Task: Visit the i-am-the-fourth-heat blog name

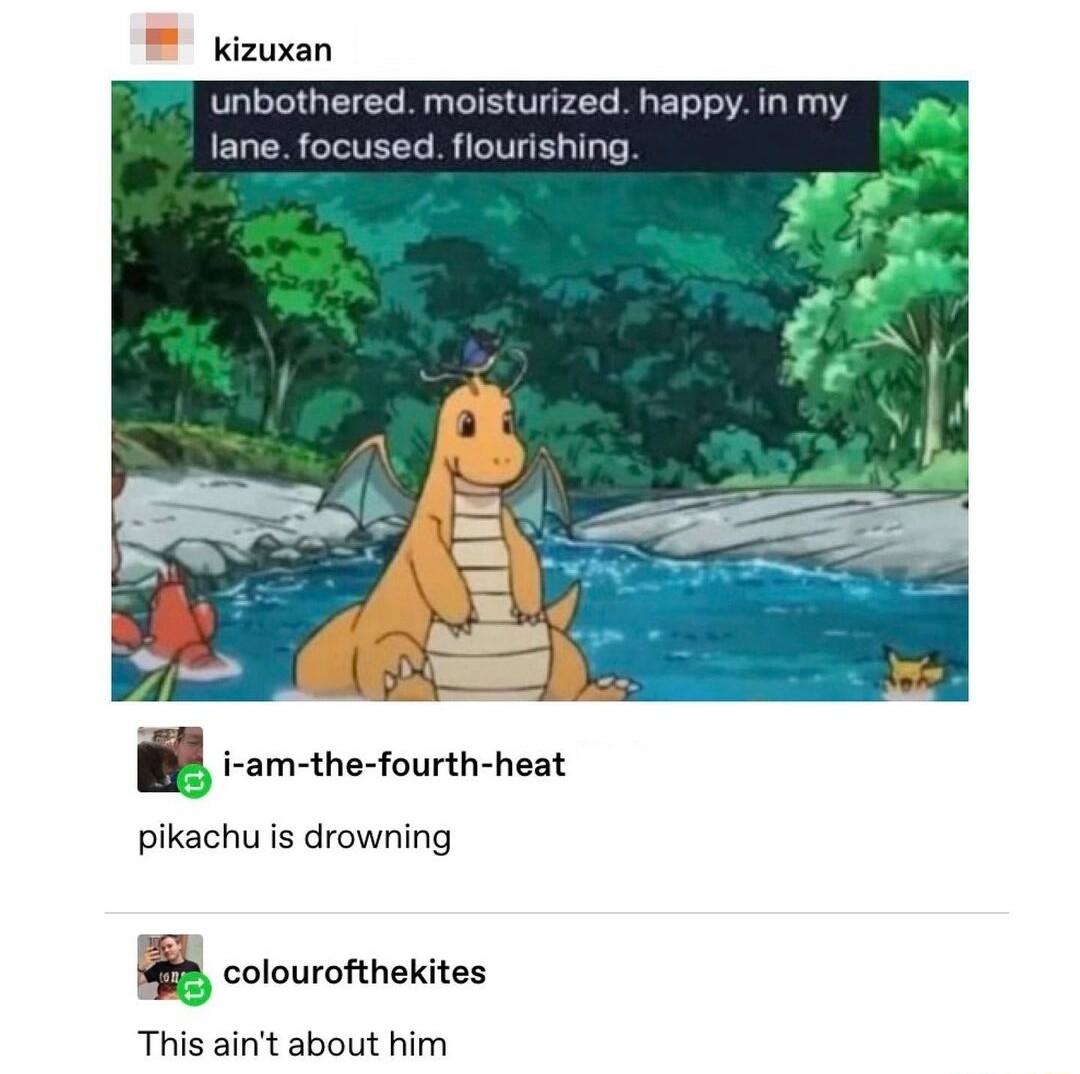Action: click(x=394, y=764)
